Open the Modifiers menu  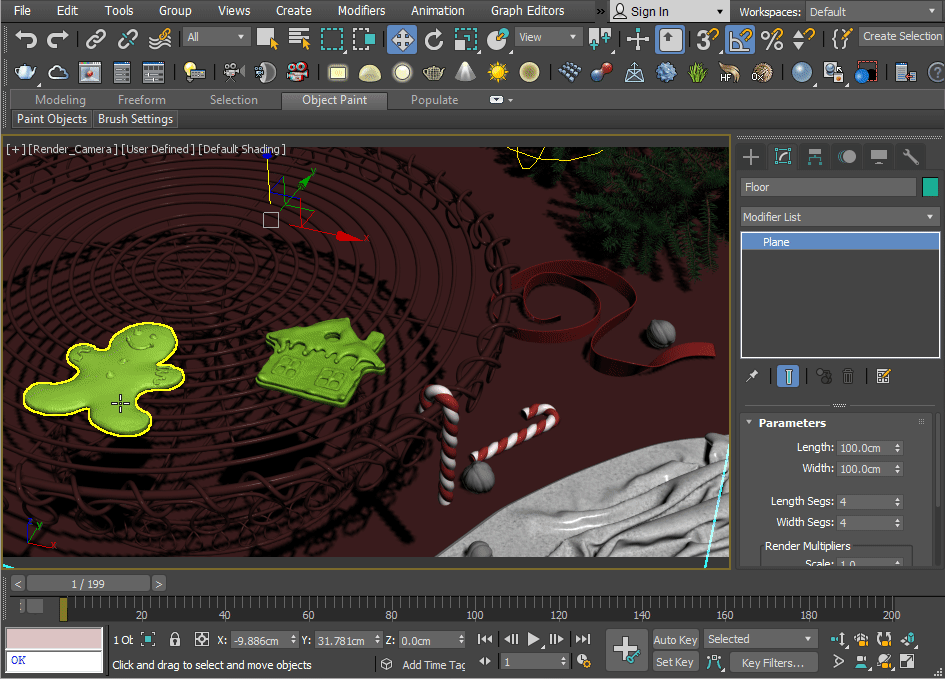tap(361, 11)
